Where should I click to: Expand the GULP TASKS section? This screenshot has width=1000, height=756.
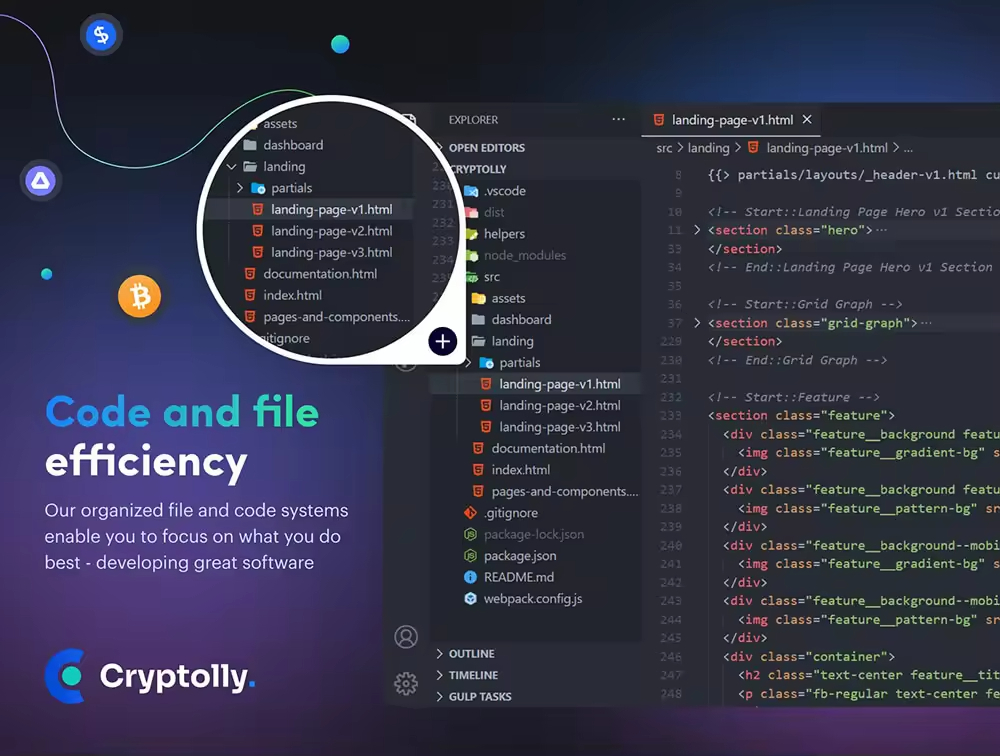479,697
